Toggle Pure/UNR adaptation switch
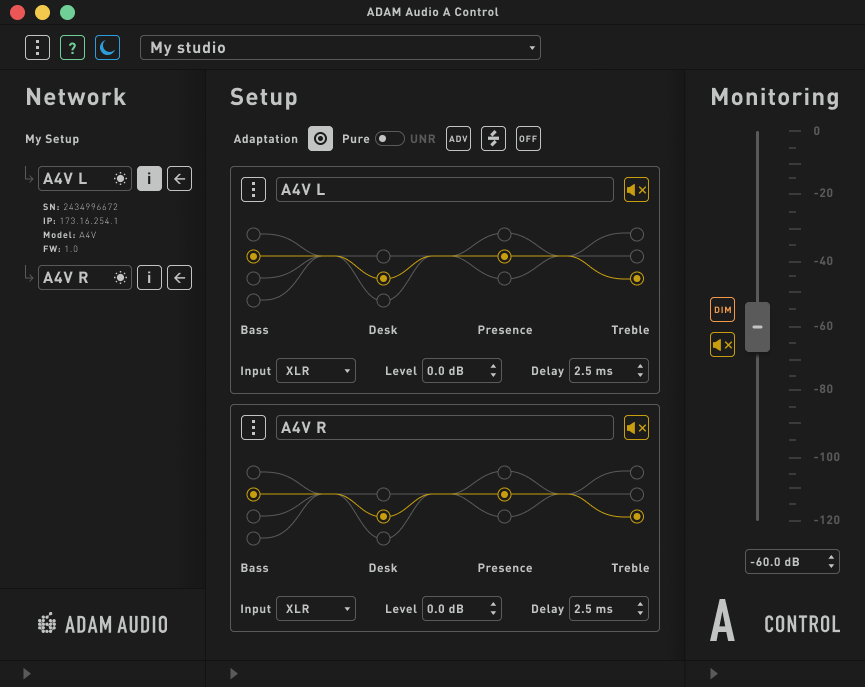The width and height of the screenshot is (865, 687). [389, 138]
